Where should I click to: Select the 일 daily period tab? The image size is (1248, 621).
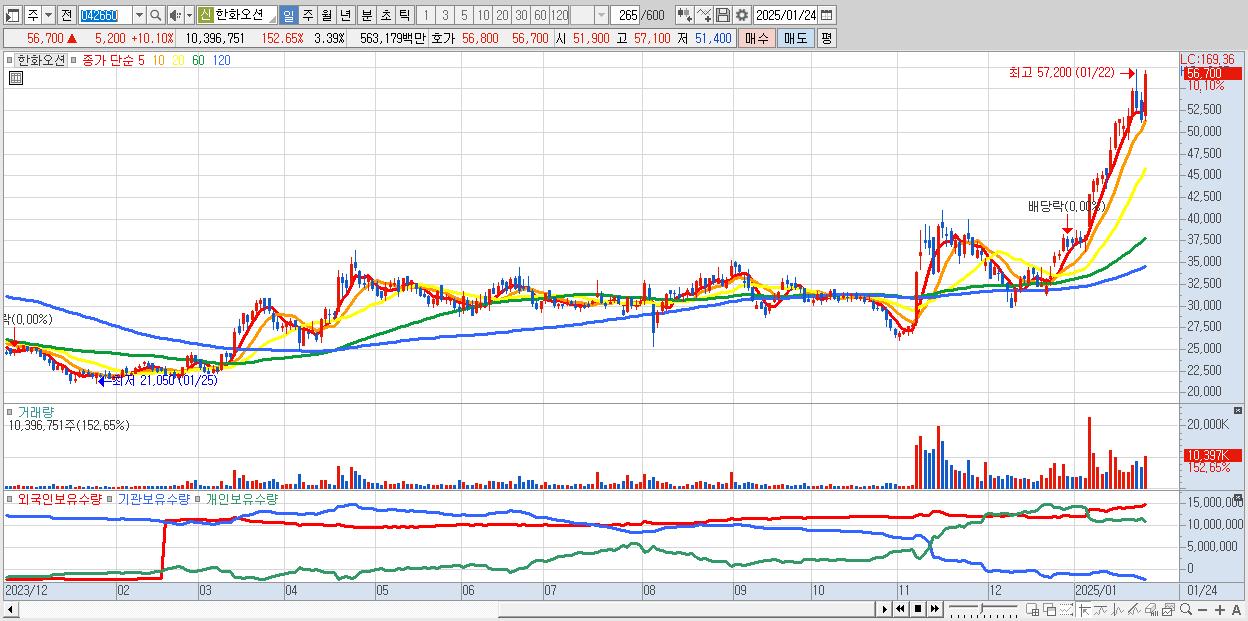288,15
